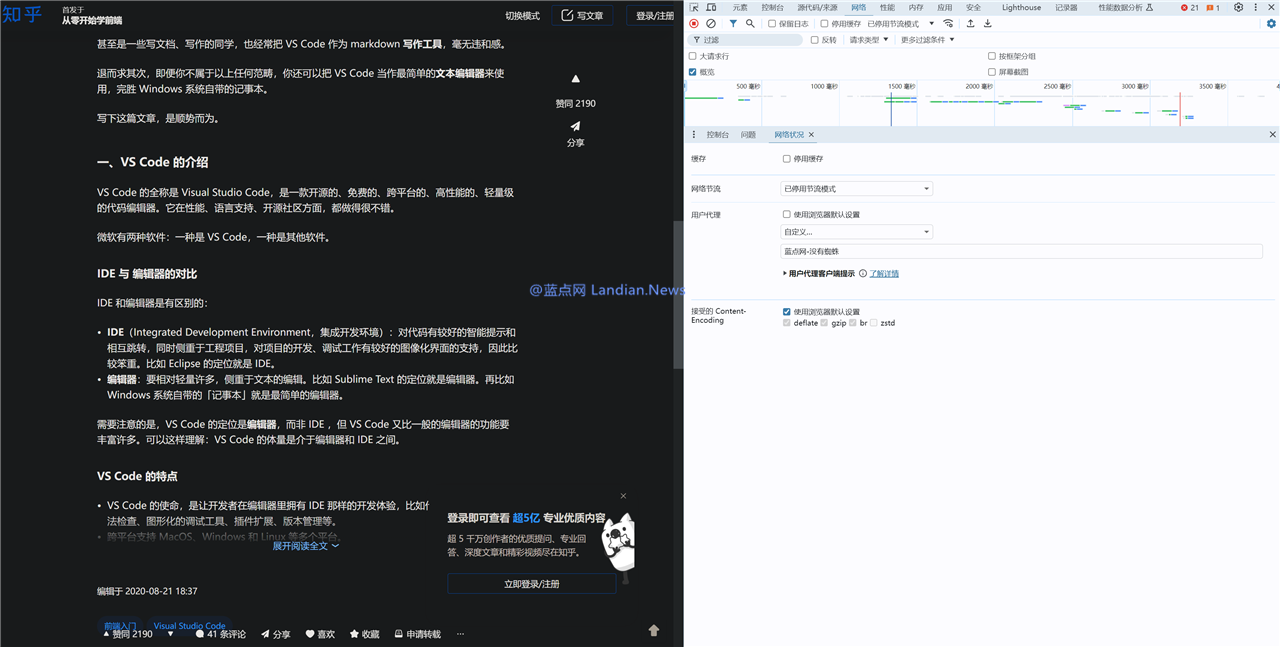
Task: Click 申请转载 in the bottom bar
Action: point(417,634)
